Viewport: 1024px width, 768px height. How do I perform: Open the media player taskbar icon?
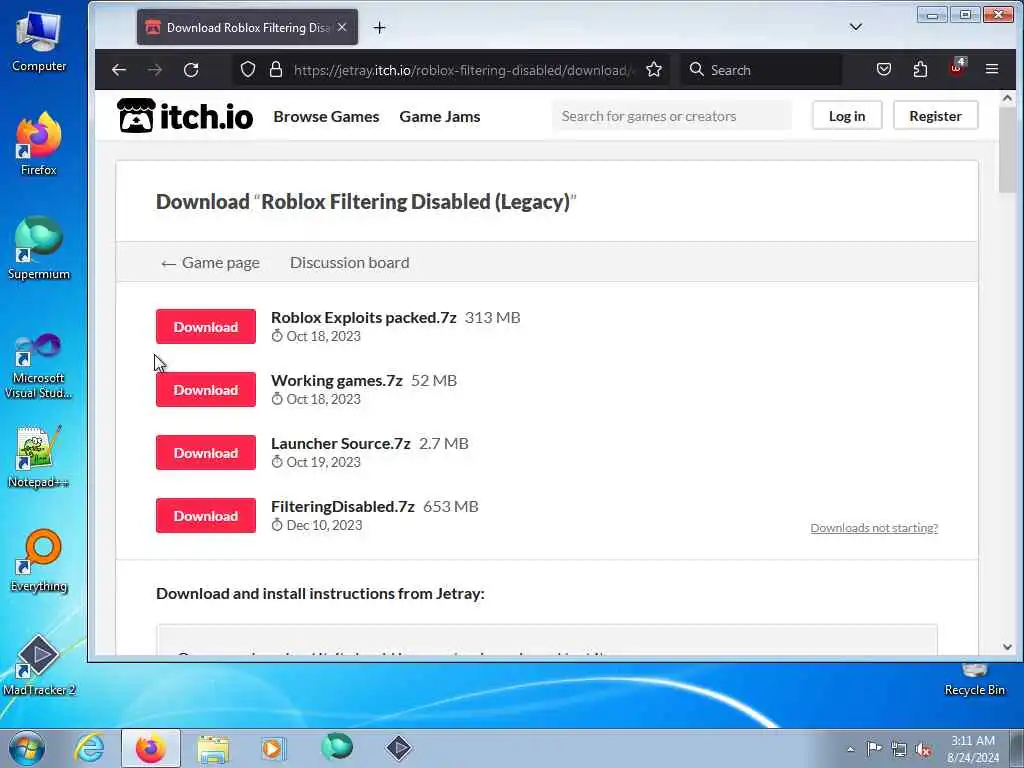coord(273,748)
